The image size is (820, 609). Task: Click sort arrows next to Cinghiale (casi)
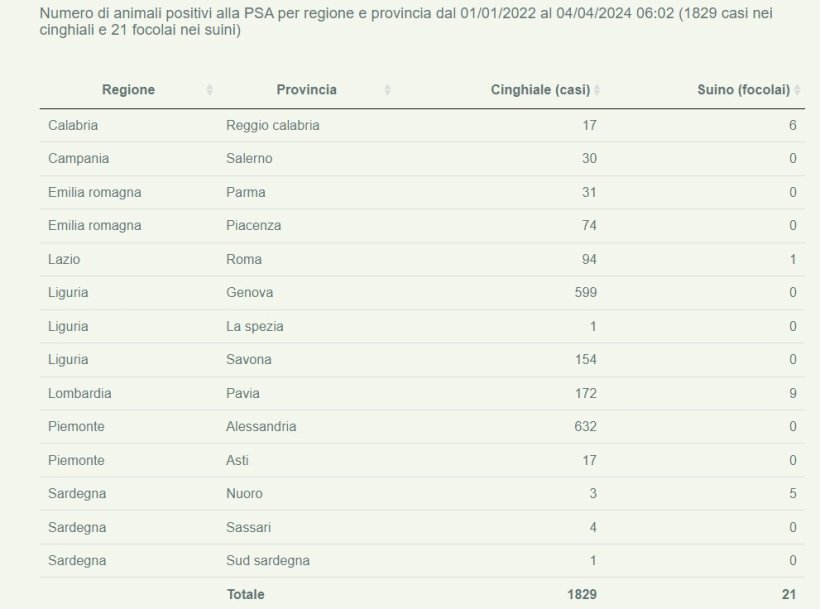pos(597,90)
